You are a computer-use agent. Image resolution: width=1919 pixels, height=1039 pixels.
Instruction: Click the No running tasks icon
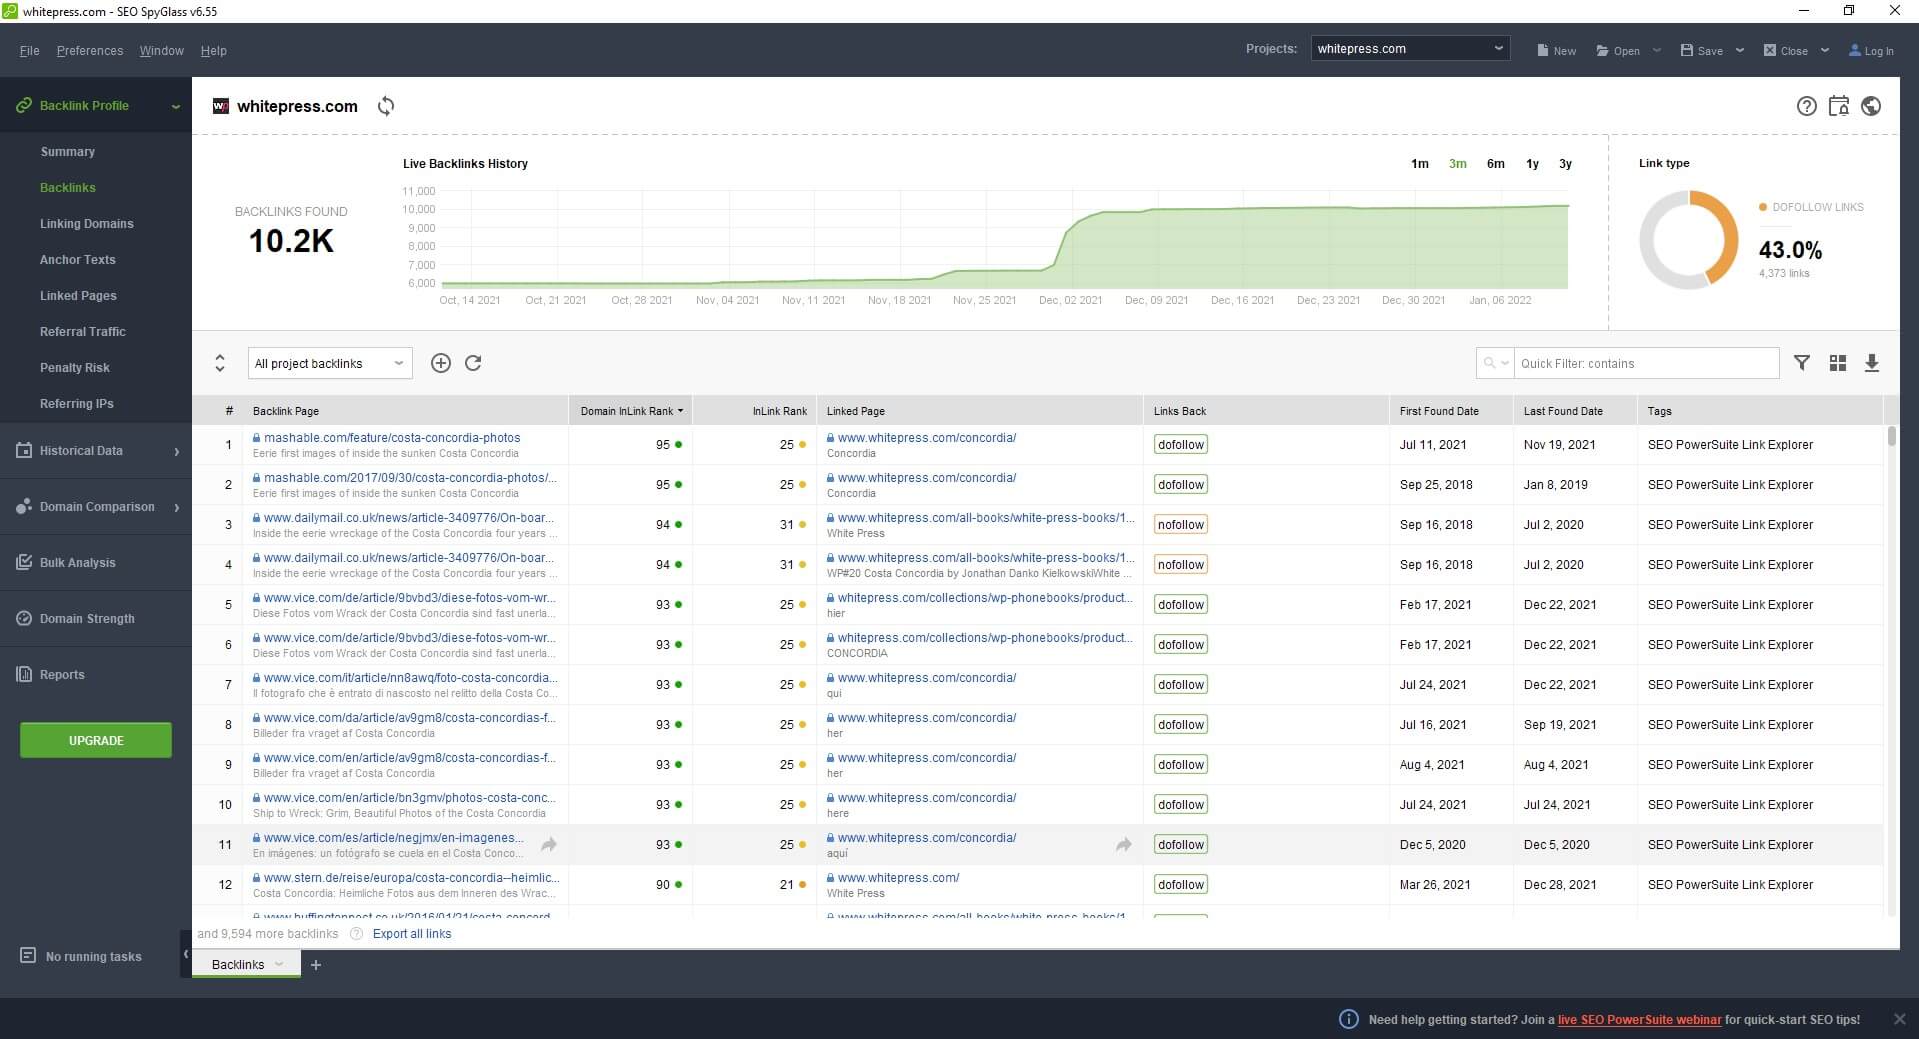28,956
